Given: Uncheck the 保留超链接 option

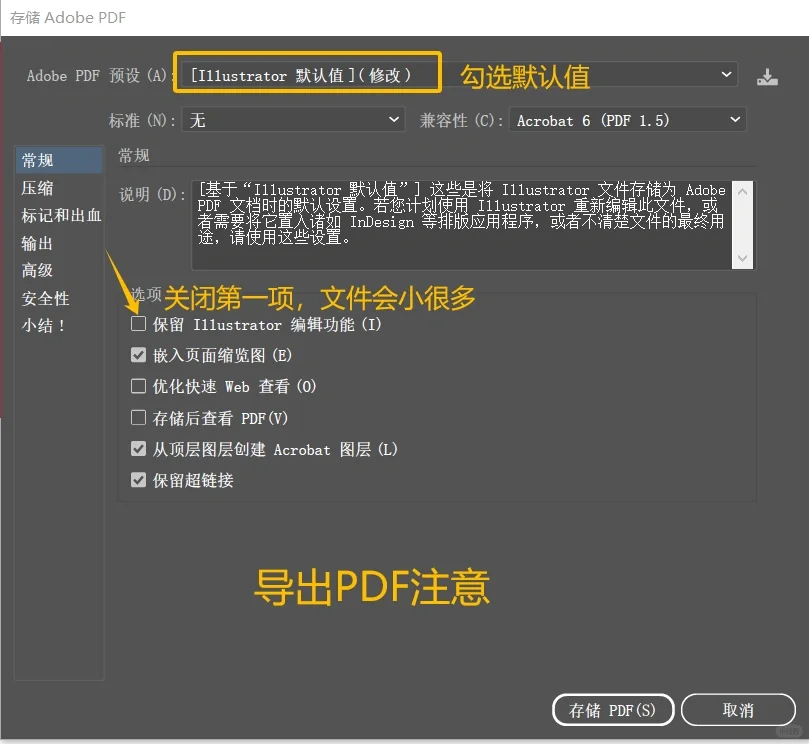Looking at the screenshot, I should [x=138, y=480].
